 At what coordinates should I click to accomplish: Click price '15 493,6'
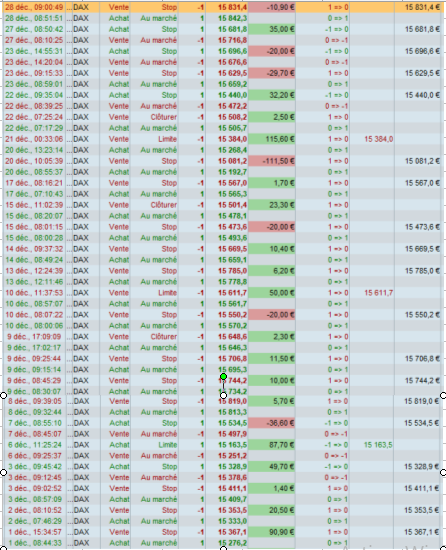pos(232,238)
